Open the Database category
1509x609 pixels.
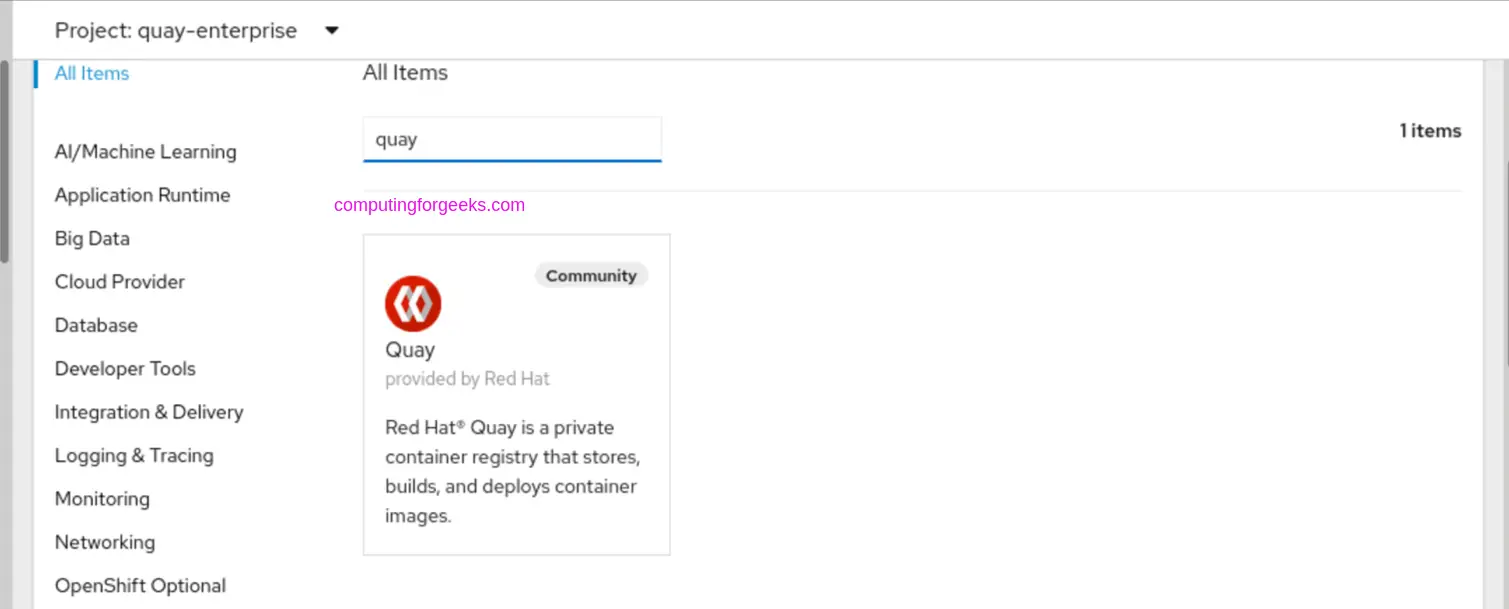[x=96, y=325]
